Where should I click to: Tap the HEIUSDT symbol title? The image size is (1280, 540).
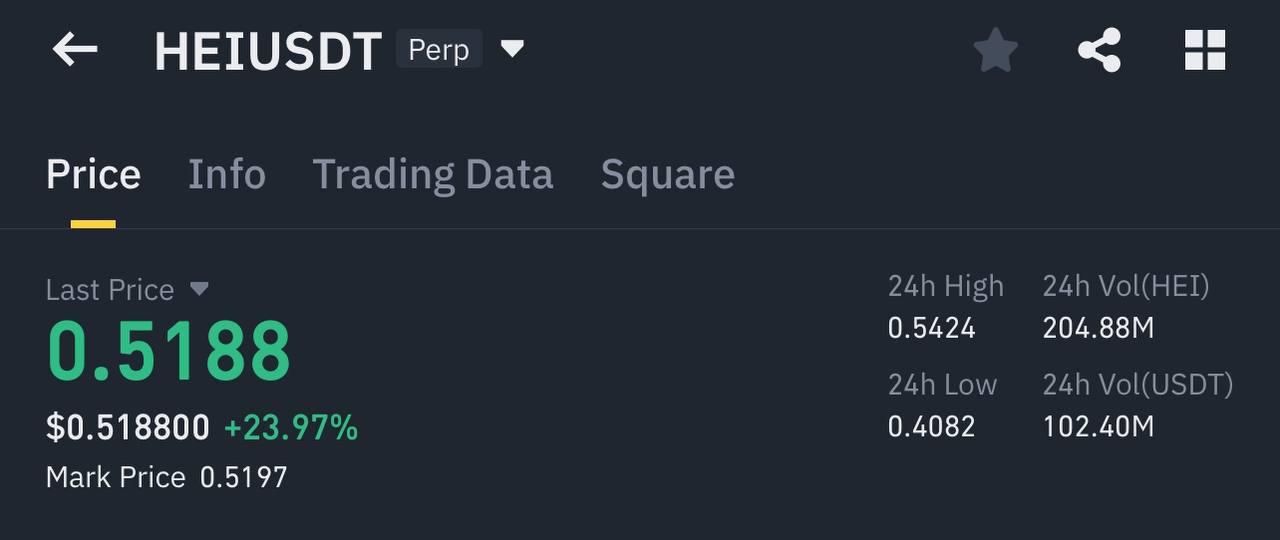click(268, 51)
